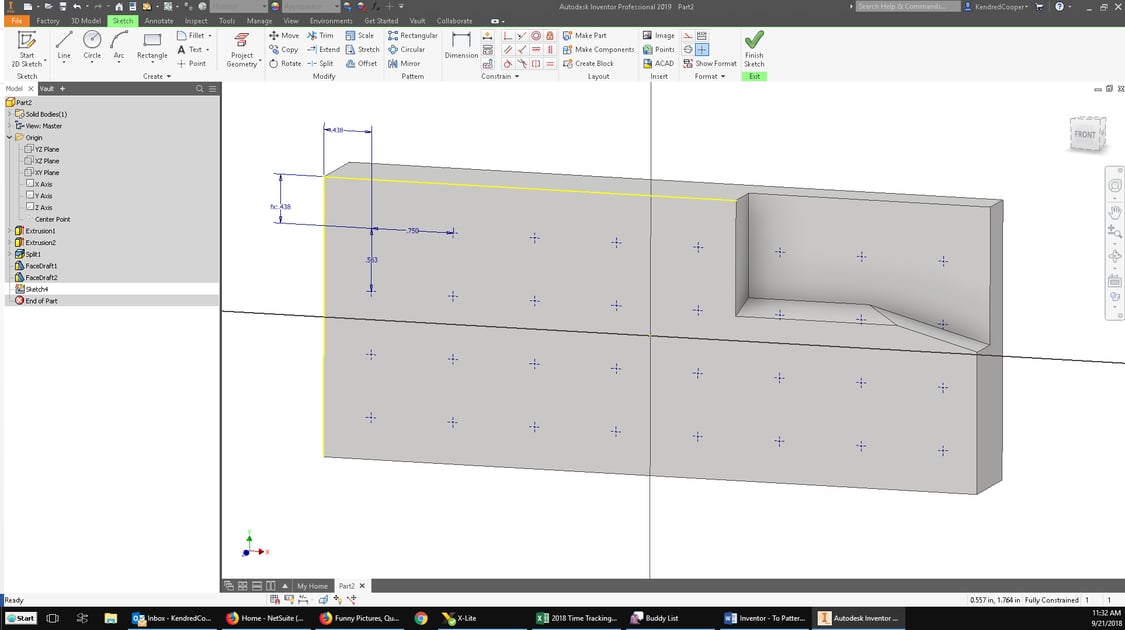The image size is (1125, 630).
Task: Click the Pan icon in the navigation bar
Action: (x=1115, y=211)
